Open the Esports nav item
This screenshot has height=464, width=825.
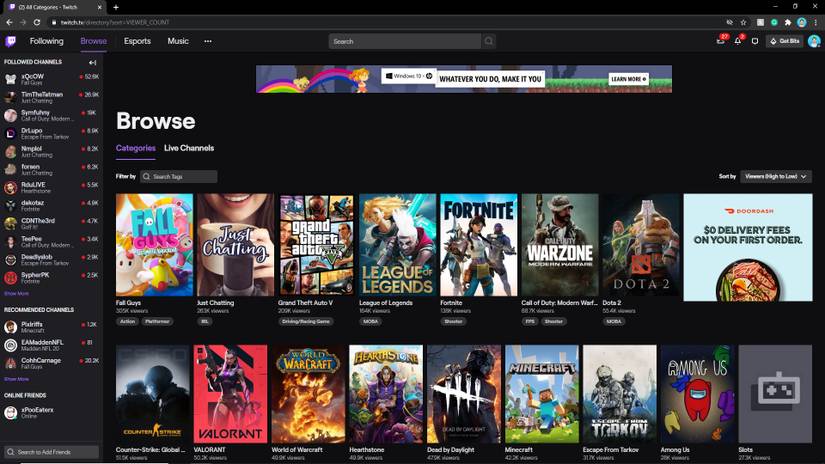(x=137, y=41)
